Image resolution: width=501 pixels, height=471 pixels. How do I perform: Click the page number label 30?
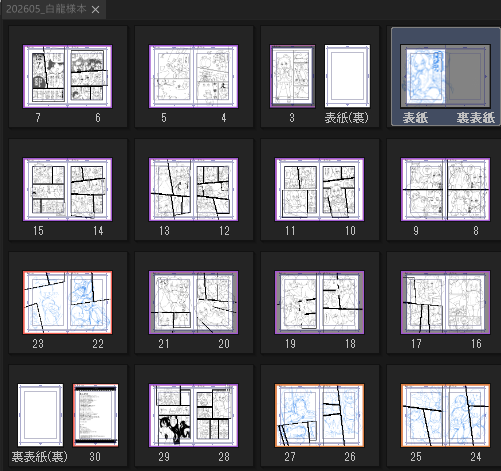click(95, 457)
